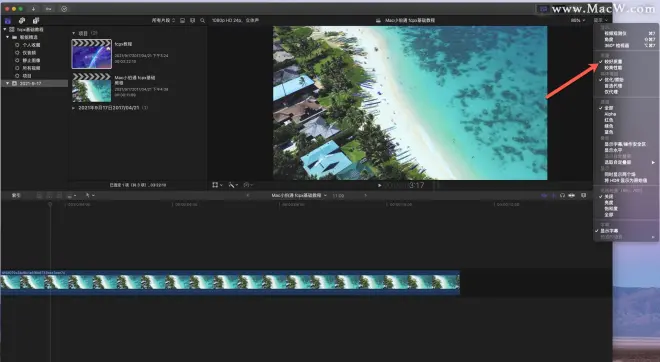Select the fcpx教程 project thumbnail
The width and height of the screenshot is (660, 362).
pos(92,54)
